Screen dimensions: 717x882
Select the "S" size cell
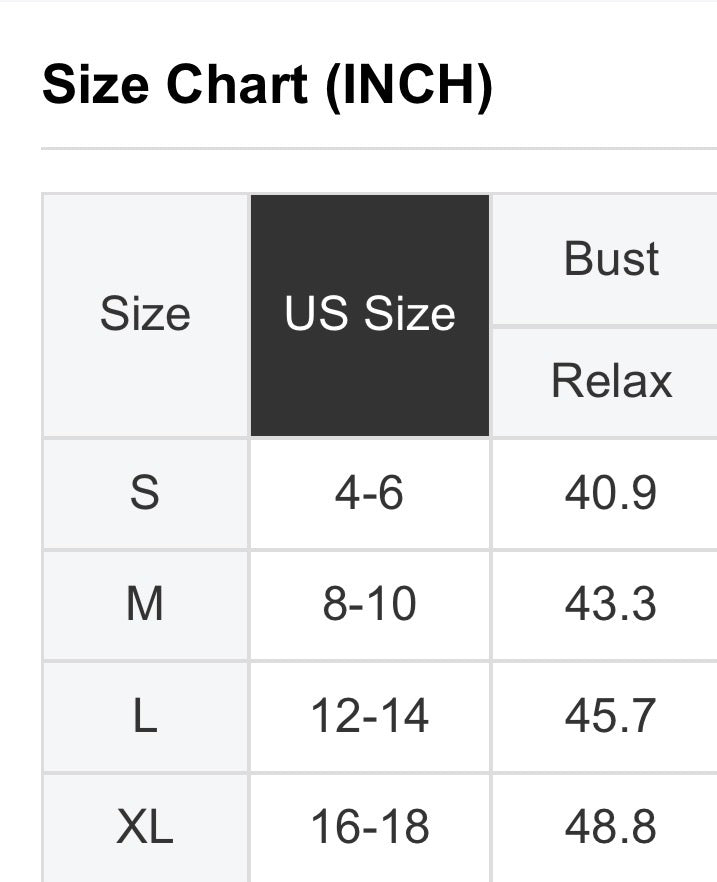[145, 493]
